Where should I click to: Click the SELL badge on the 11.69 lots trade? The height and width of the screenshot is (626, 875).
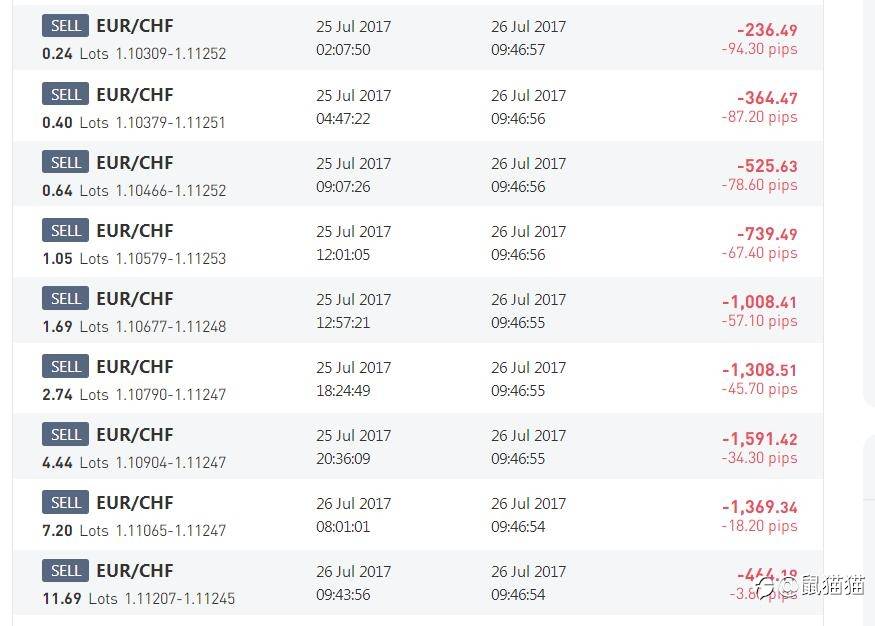tap(65, 571)
